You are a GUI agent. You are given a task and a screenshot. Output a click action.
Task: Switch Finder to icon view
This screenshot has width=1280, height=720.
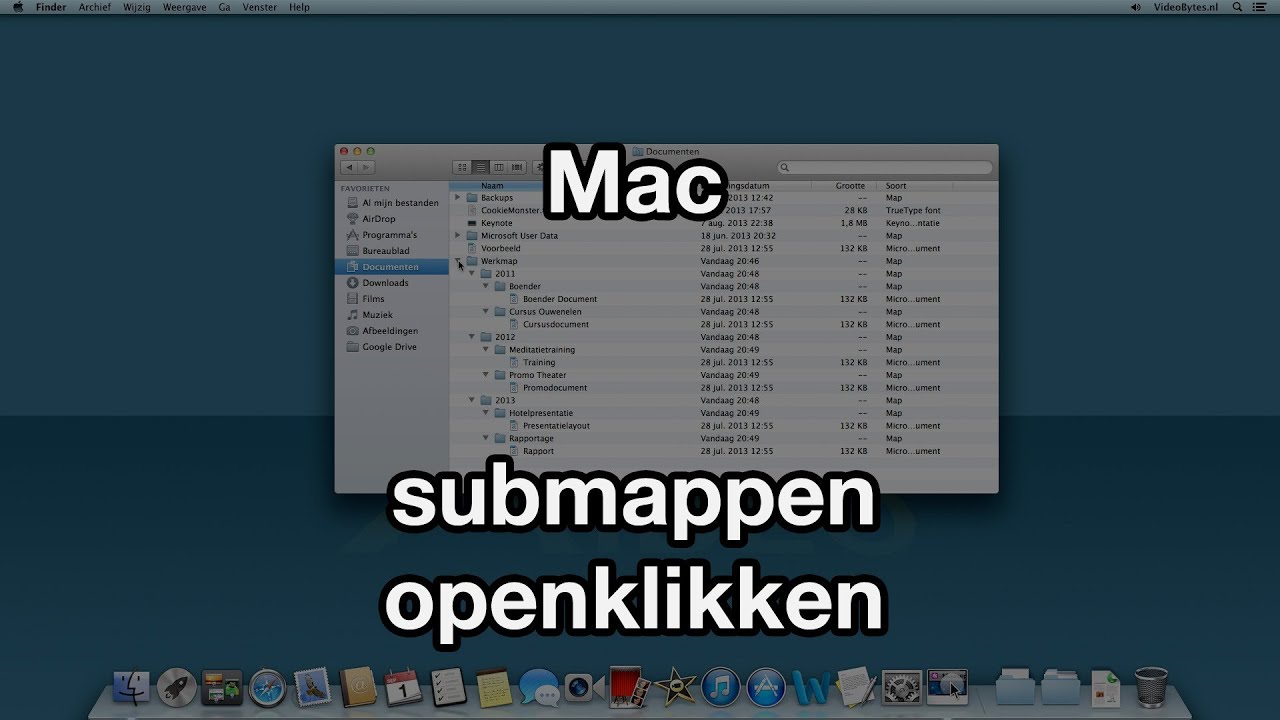(462, 167)
